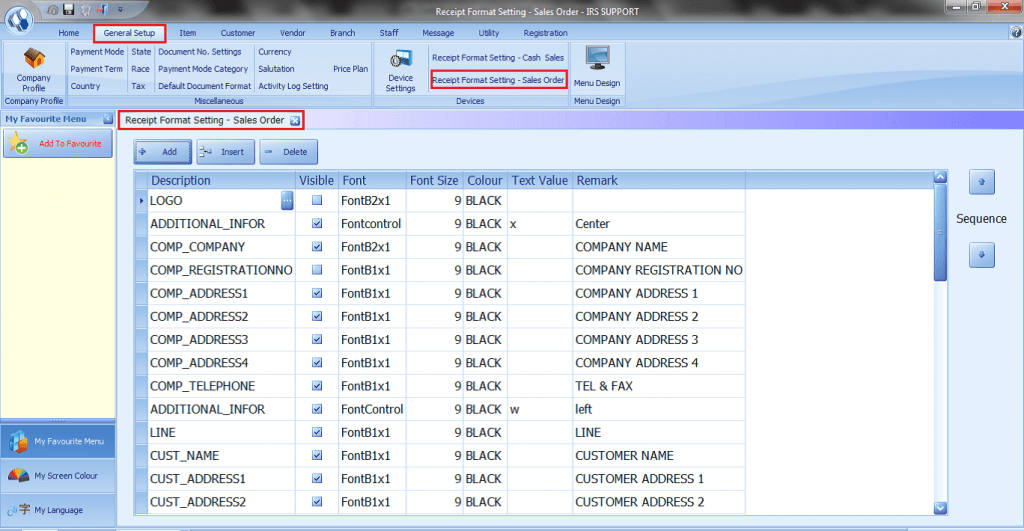The height and width of the screenshot is (531, 1024).
Task: Open Payment Mode setup
Action: (97, 52)
